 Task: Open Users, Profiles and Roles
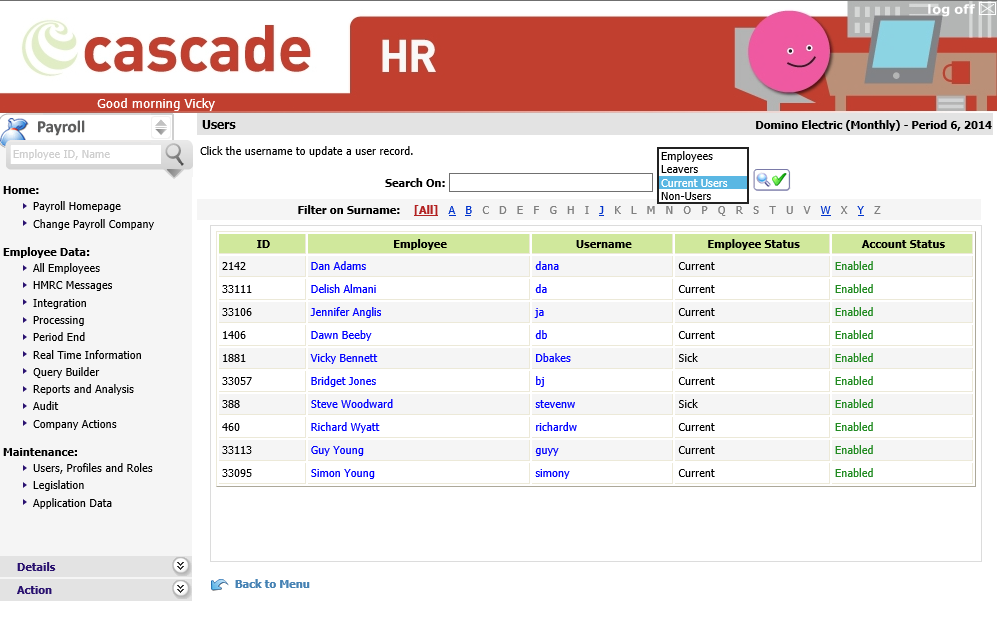click(x=92, y=468)
